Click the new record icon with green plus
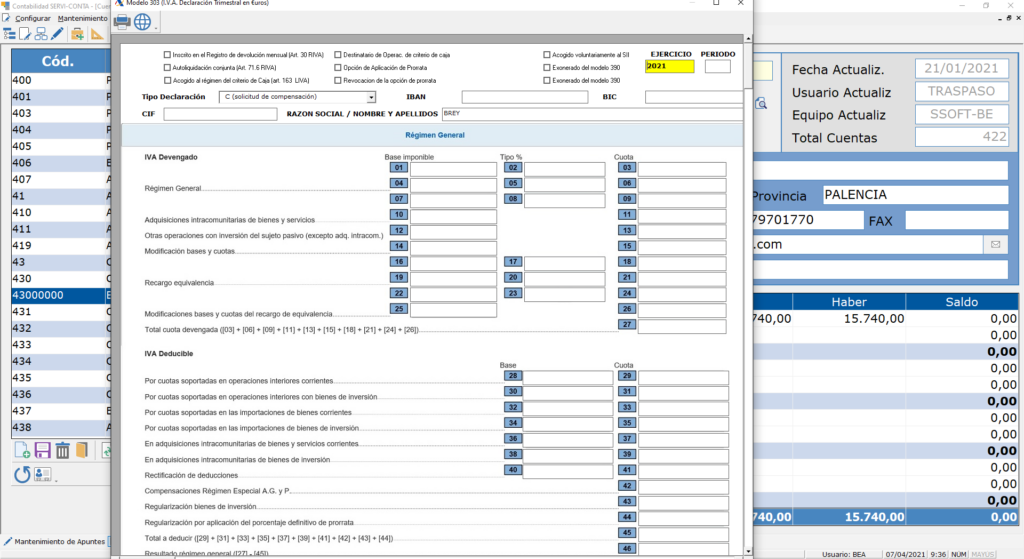Viewport: 1024px width, 559px height. pyautogui.click(x=21, y=451)
